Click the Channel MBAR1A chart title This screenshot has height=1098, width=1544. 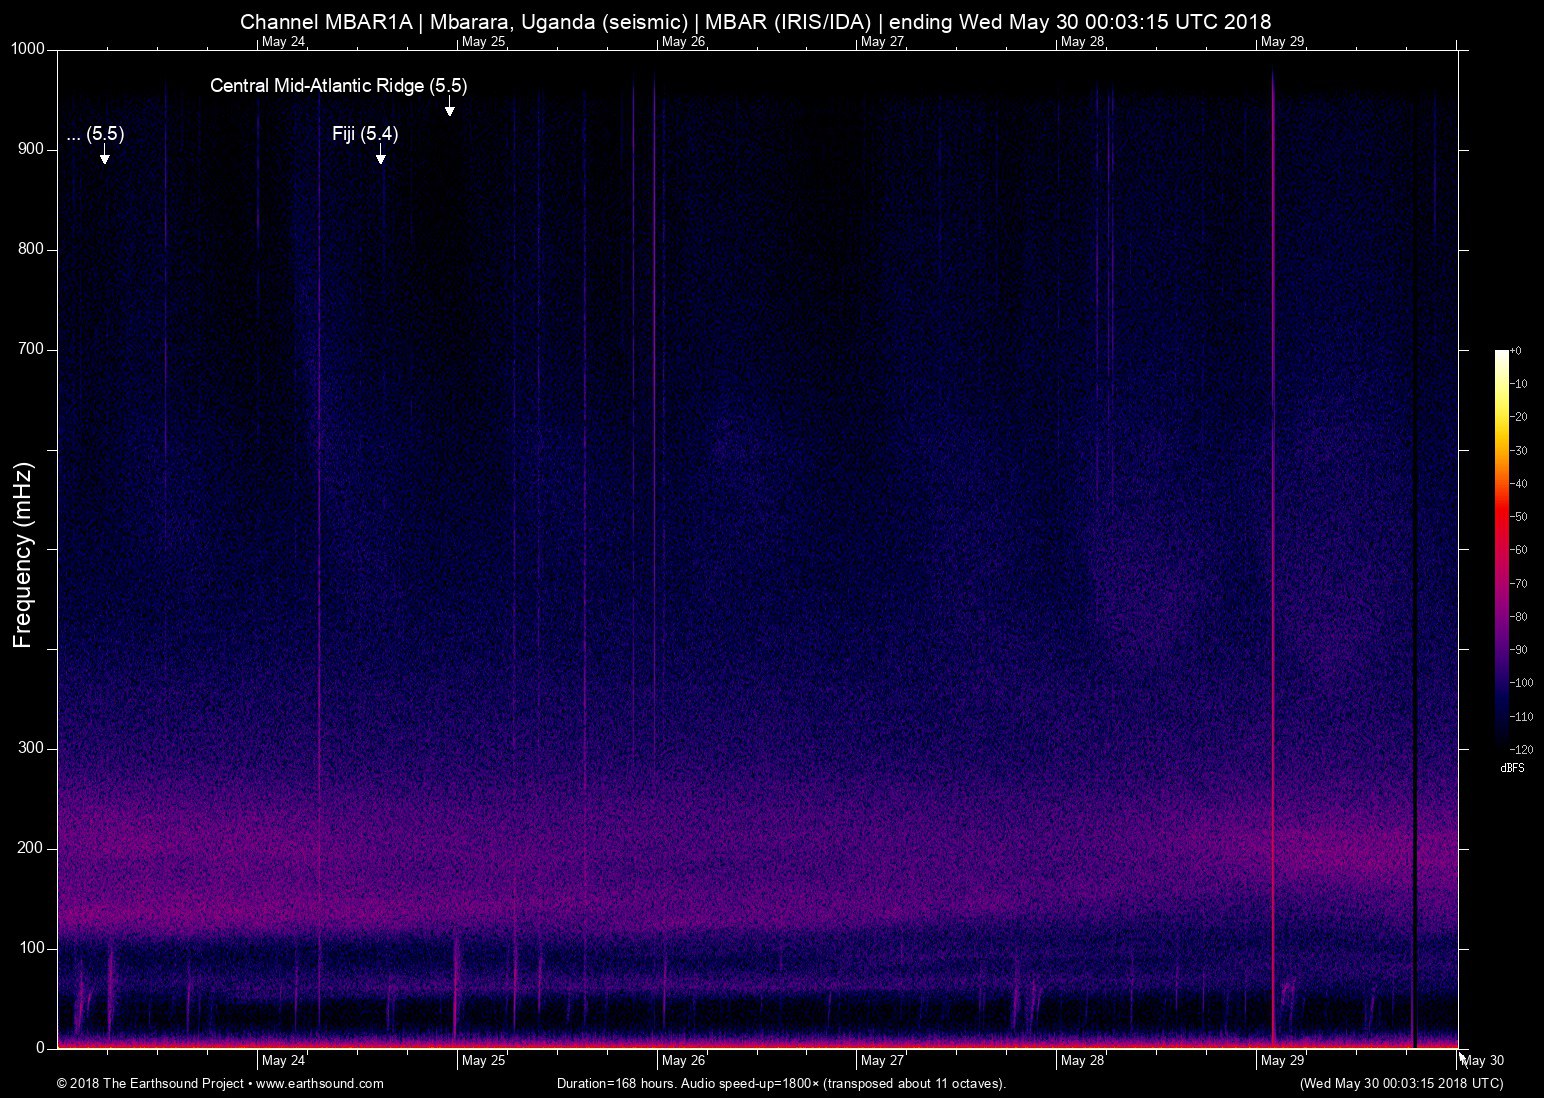coord(755,22)
